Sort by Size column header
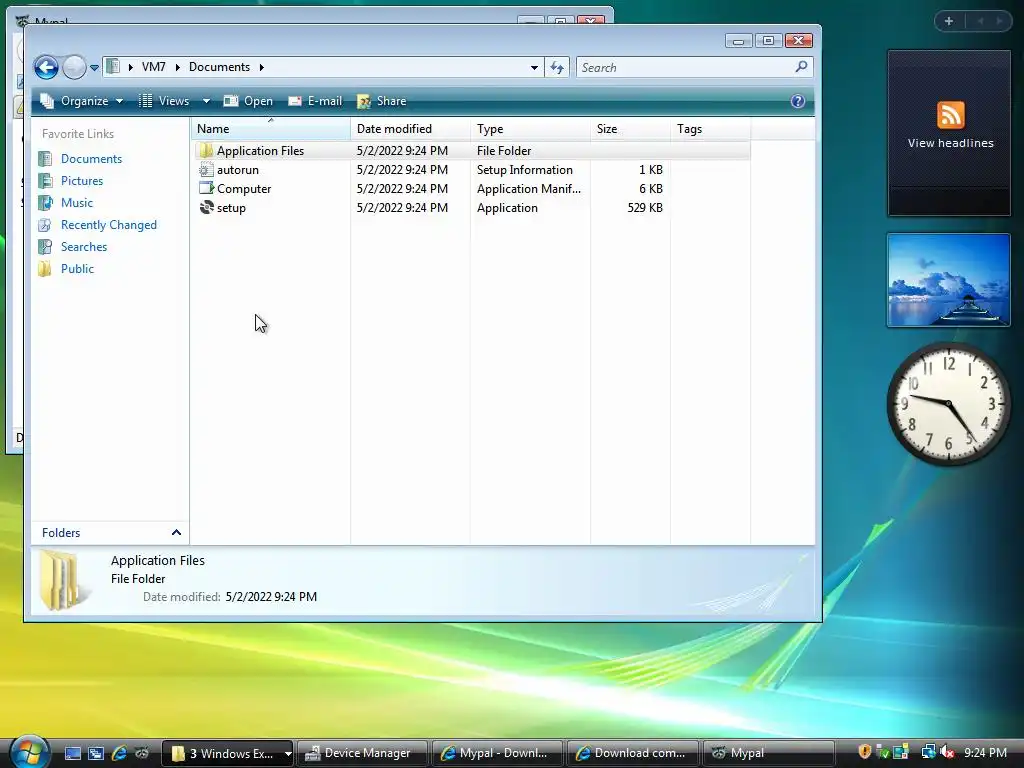This screenshot has height=768, width=1024. pos(630,129)
